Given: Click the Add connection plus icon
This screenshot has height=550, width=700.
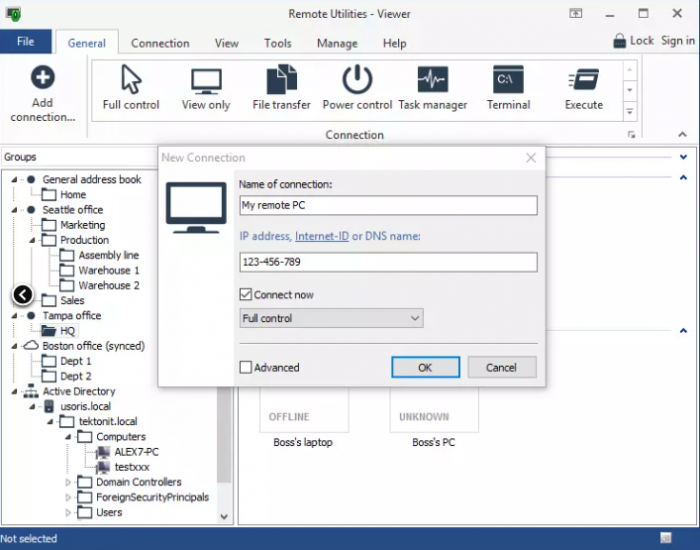Looking at the screenshot, I should coord(42,77).
